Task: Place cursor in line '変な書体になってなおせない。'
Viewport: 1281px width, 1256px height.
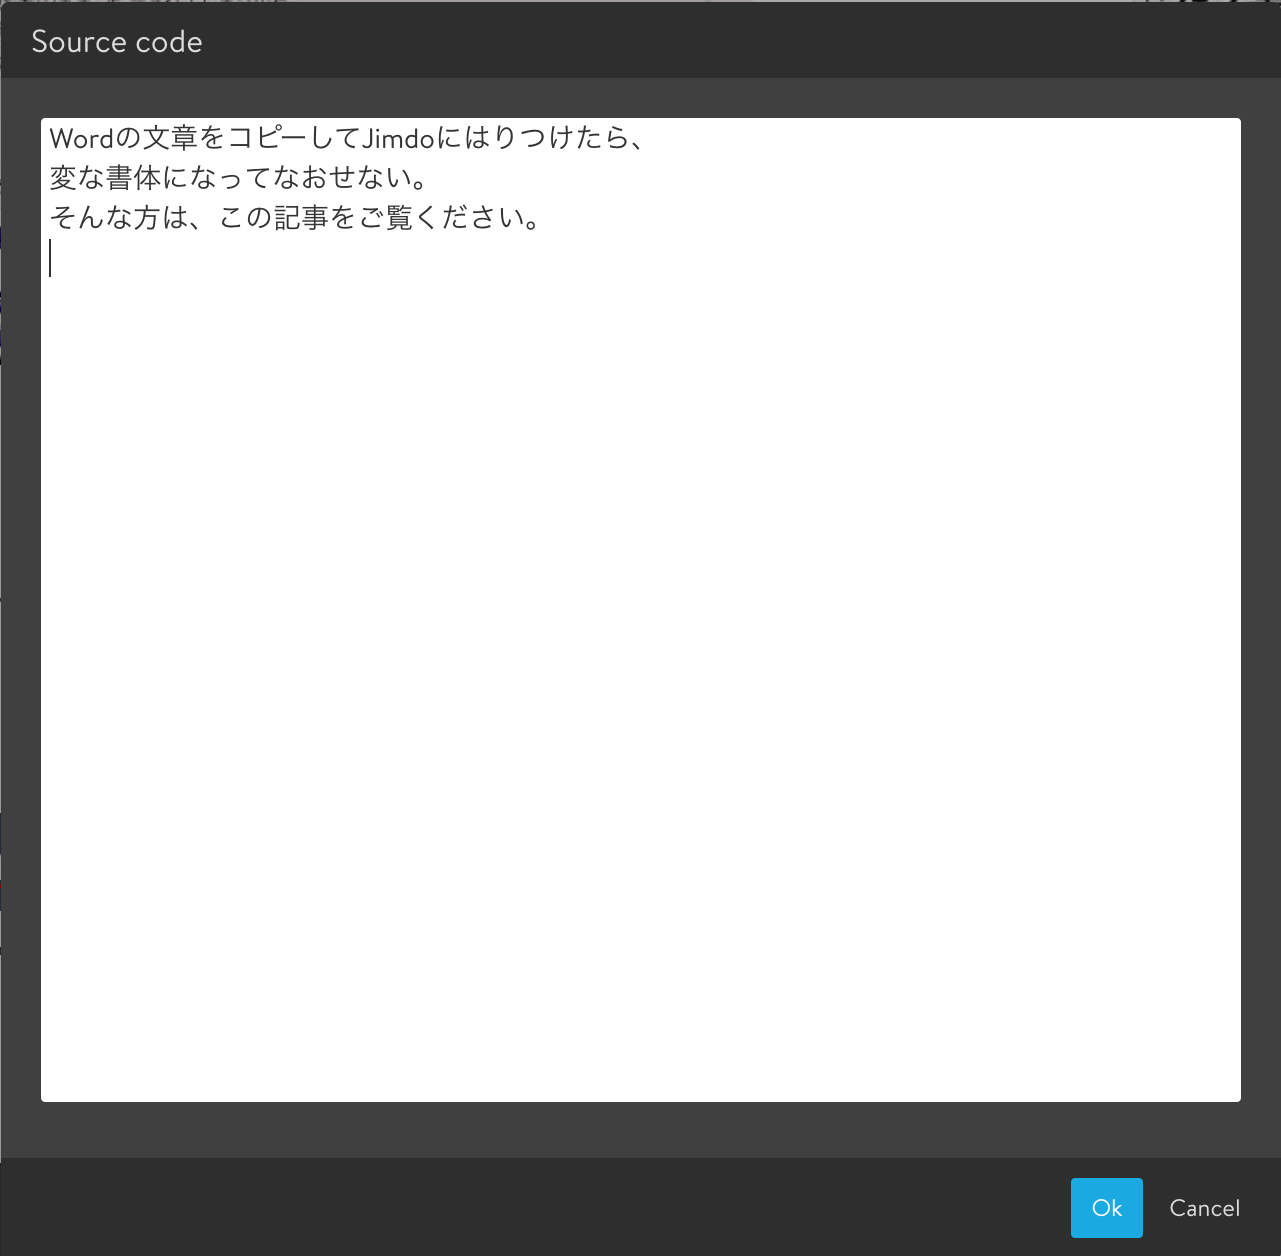Action: click(x=240, y=178)
